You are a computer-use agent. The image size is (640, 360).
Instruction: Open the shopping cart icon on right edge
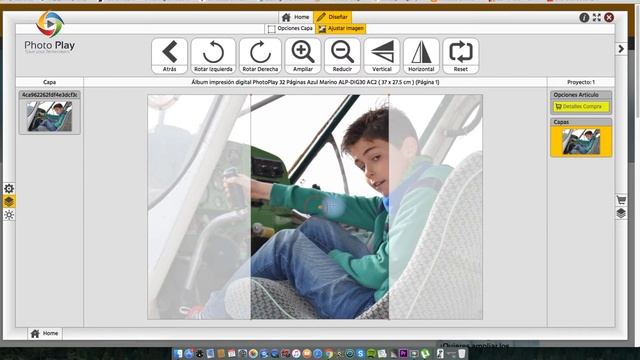click(621, 200)
